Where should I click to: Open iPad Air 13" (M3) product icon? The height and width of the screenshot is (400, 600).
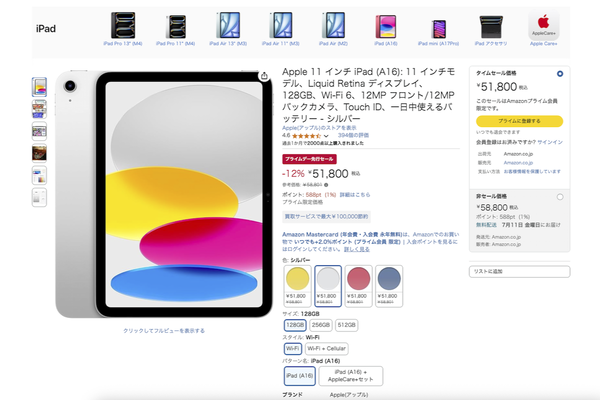click(228, 25)
